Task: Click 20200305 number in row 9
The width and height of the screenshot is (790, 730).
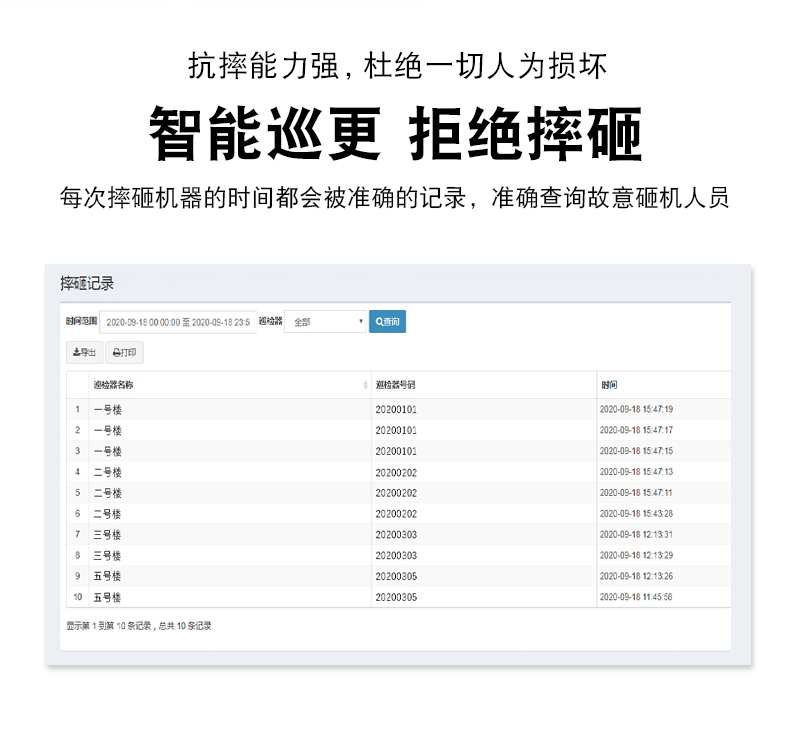Action: tap(395, 576)
